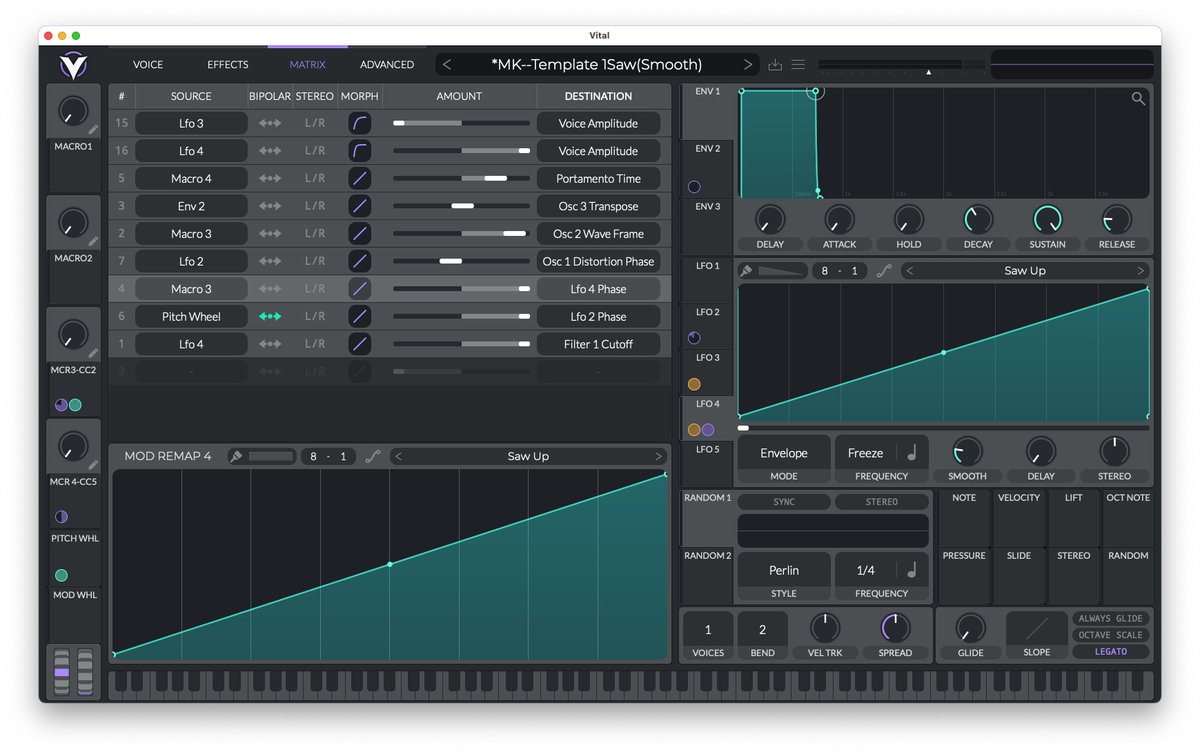Viewport: 1200px width, 754px height.
Task: Enable SYNC on the Random 1 generator
Action: tap(784, 501)
